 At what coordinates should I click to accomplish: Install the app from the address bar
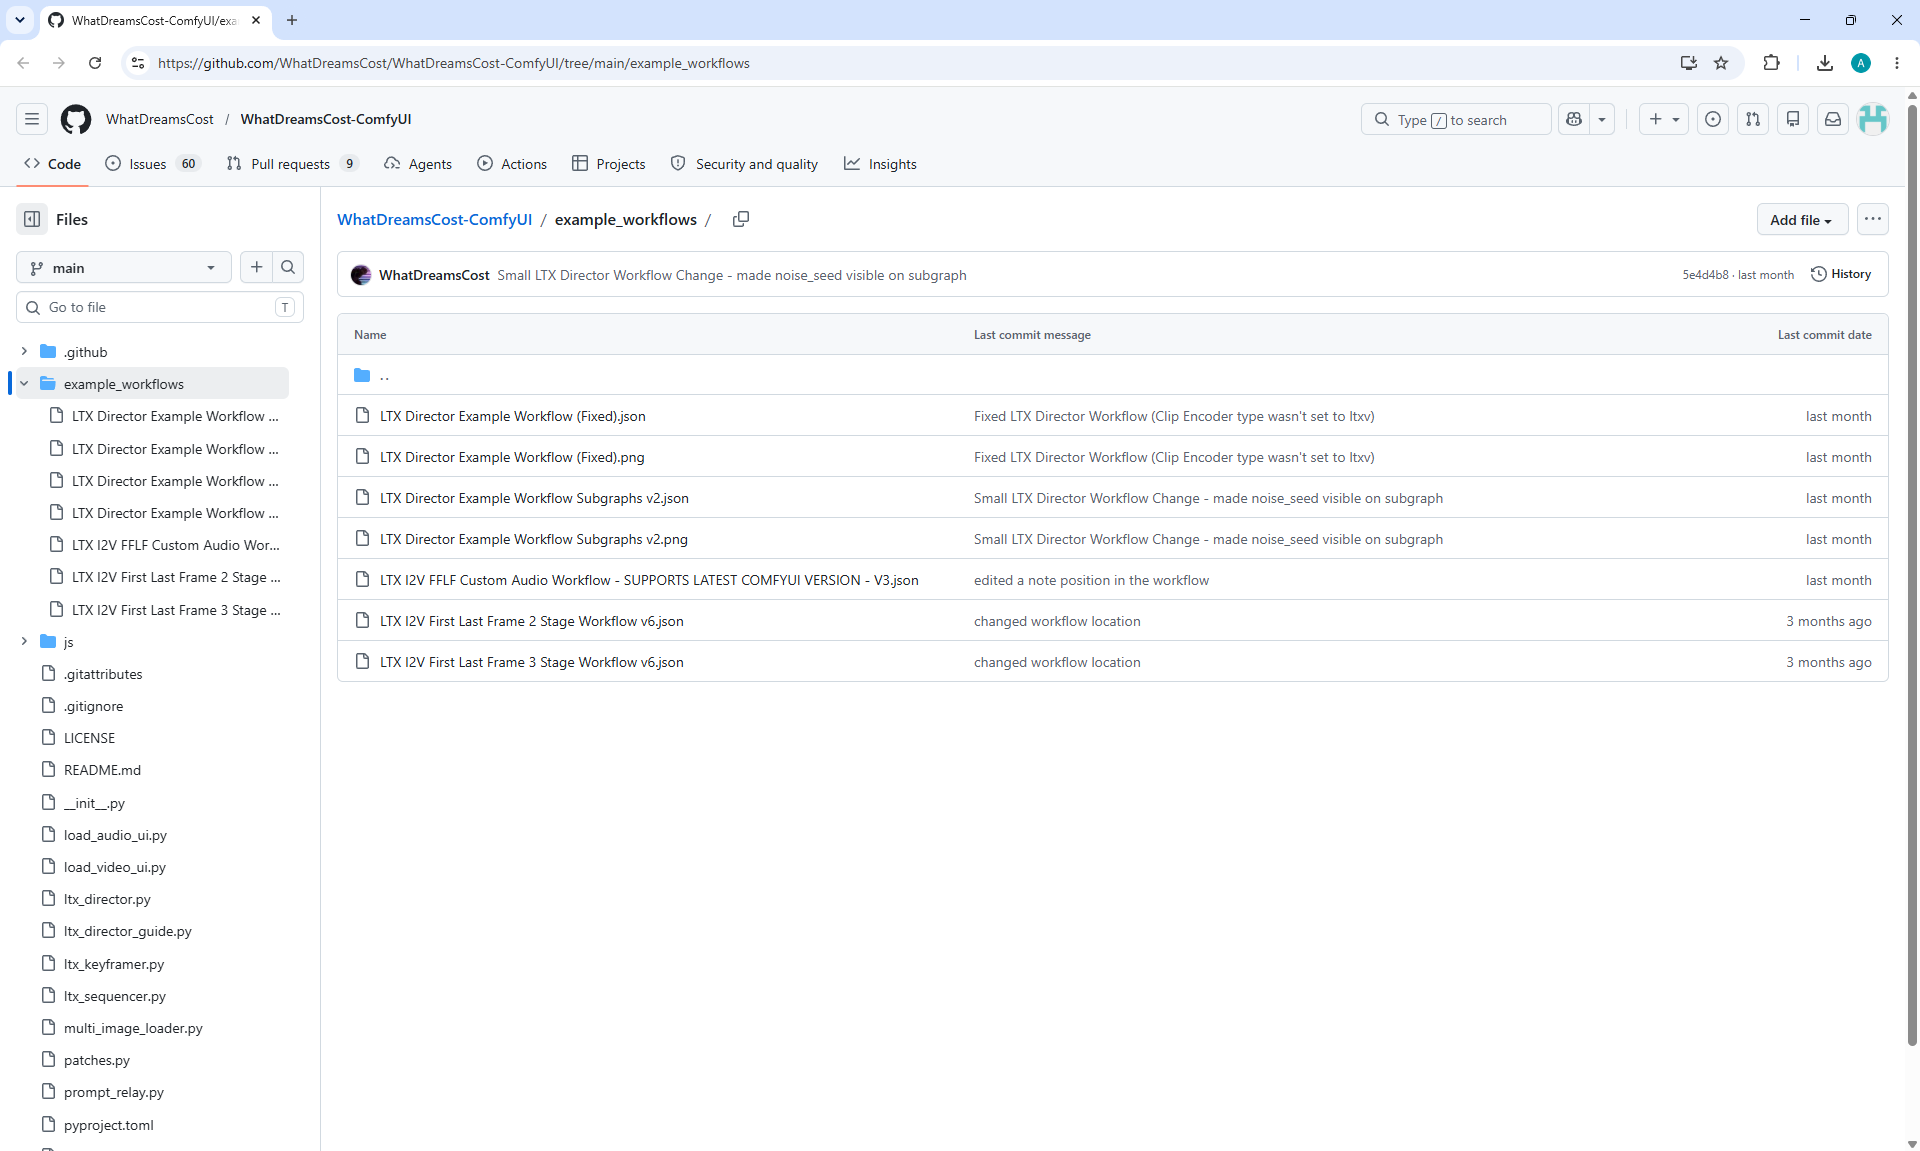point(1689,63)
